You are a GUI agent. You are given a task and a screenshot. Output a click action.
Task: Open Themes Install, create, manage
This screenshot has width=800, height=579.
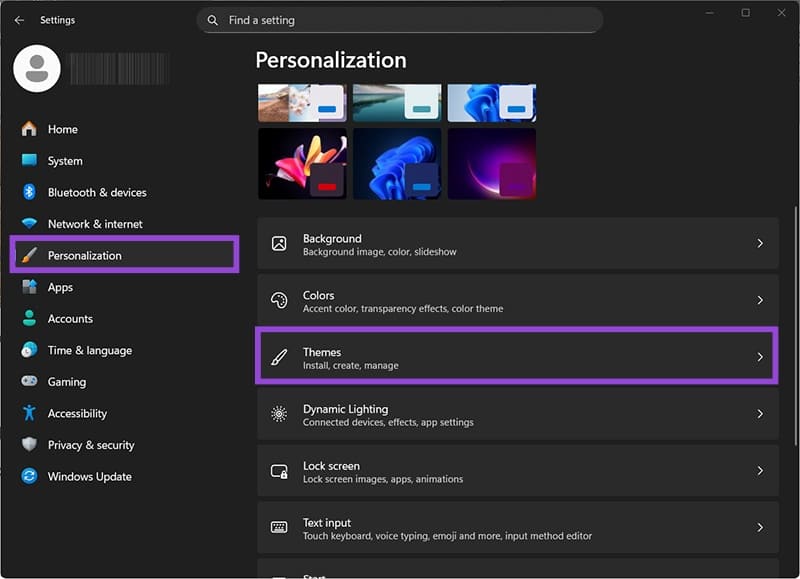(516, 356)
